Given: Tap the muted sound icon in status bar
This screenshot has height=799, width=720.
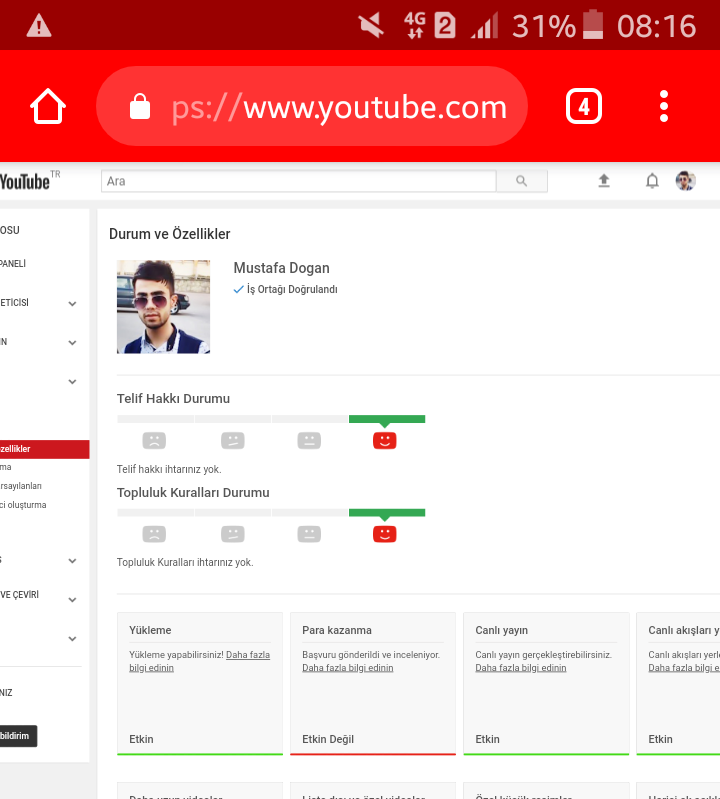Looking at the screenshot, I should click(370, 25).
